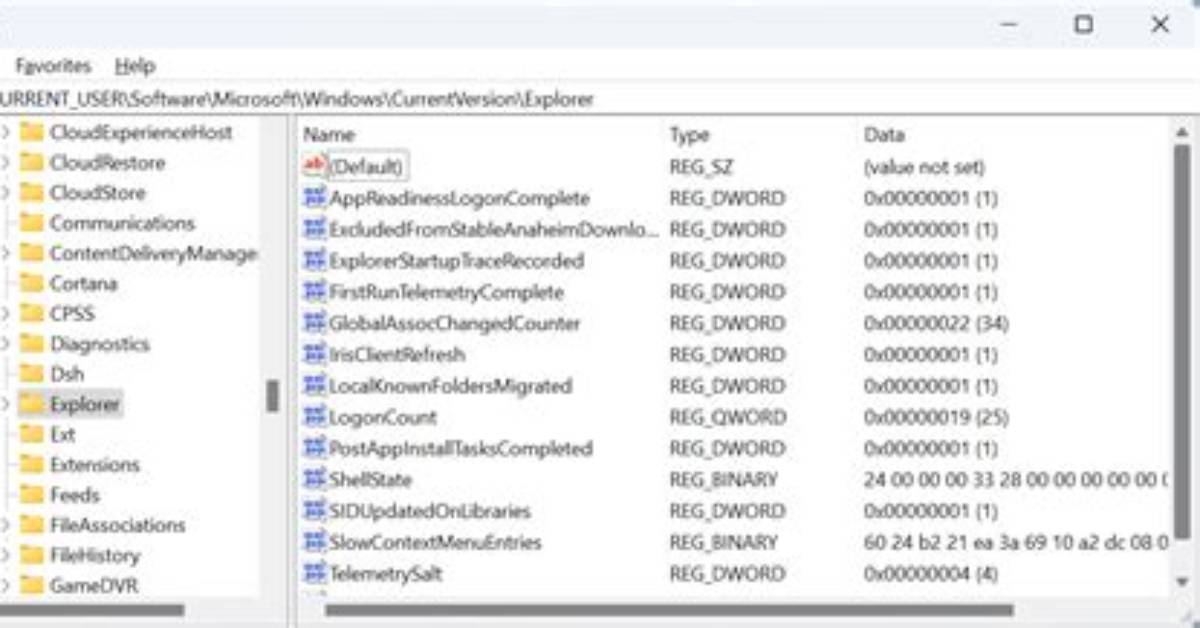Select the Extensions registry key
Image resolution: width=1200 pixels, height=628 pixels.
pos(95,464)
